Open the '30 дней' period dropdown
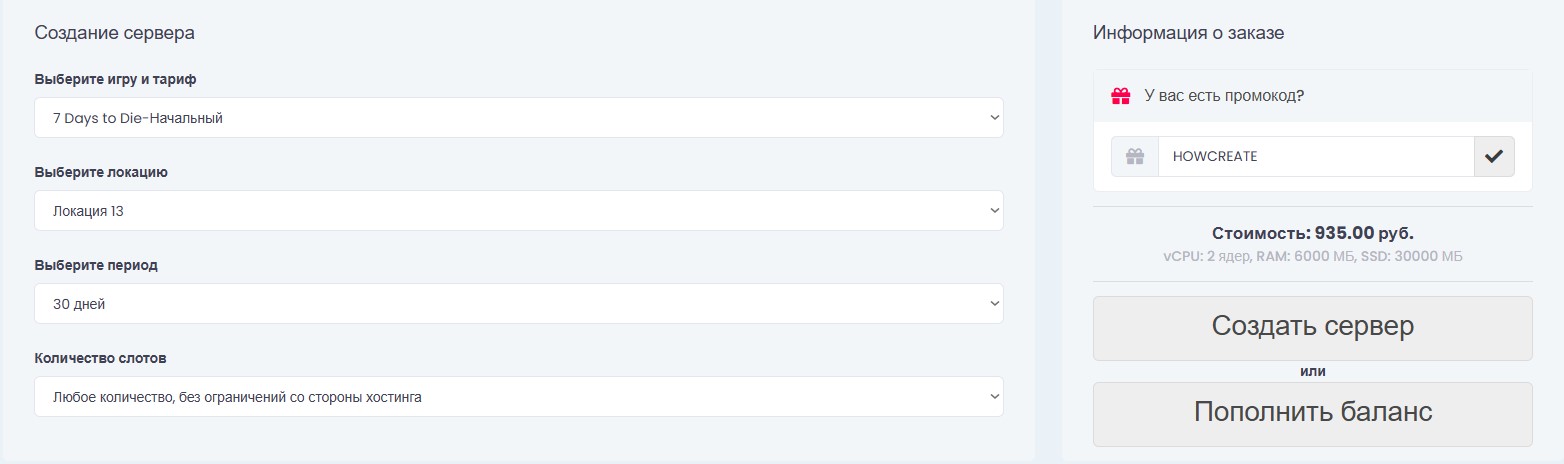1564x464 pixels. pyautogui.click(x=518, y=304)
